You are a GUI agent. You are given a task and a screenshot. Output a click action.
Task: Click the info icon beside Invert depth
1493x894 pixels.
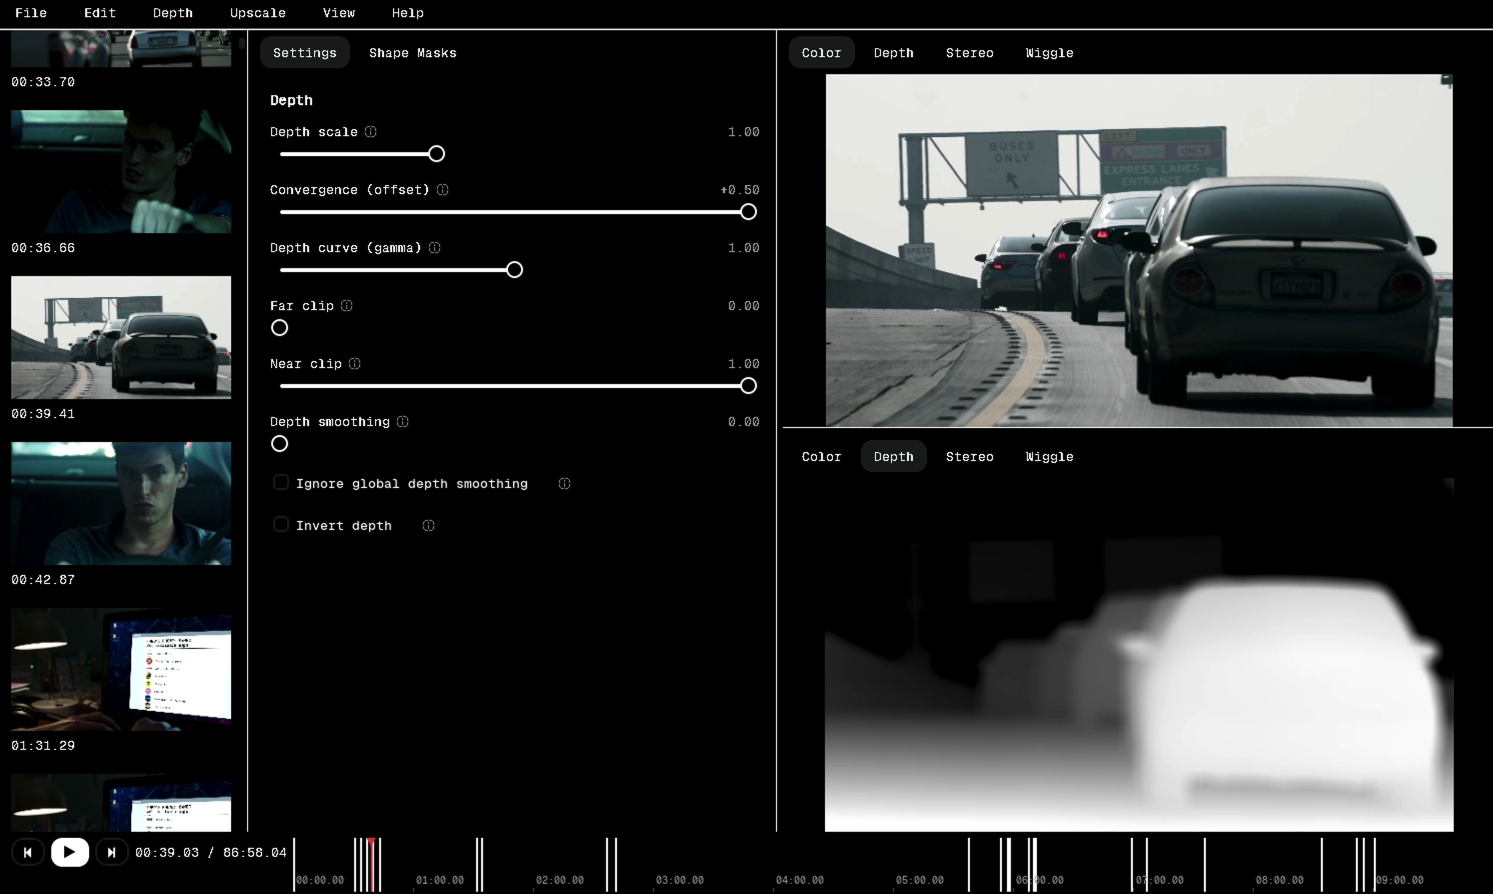click(x=429, y=526)
